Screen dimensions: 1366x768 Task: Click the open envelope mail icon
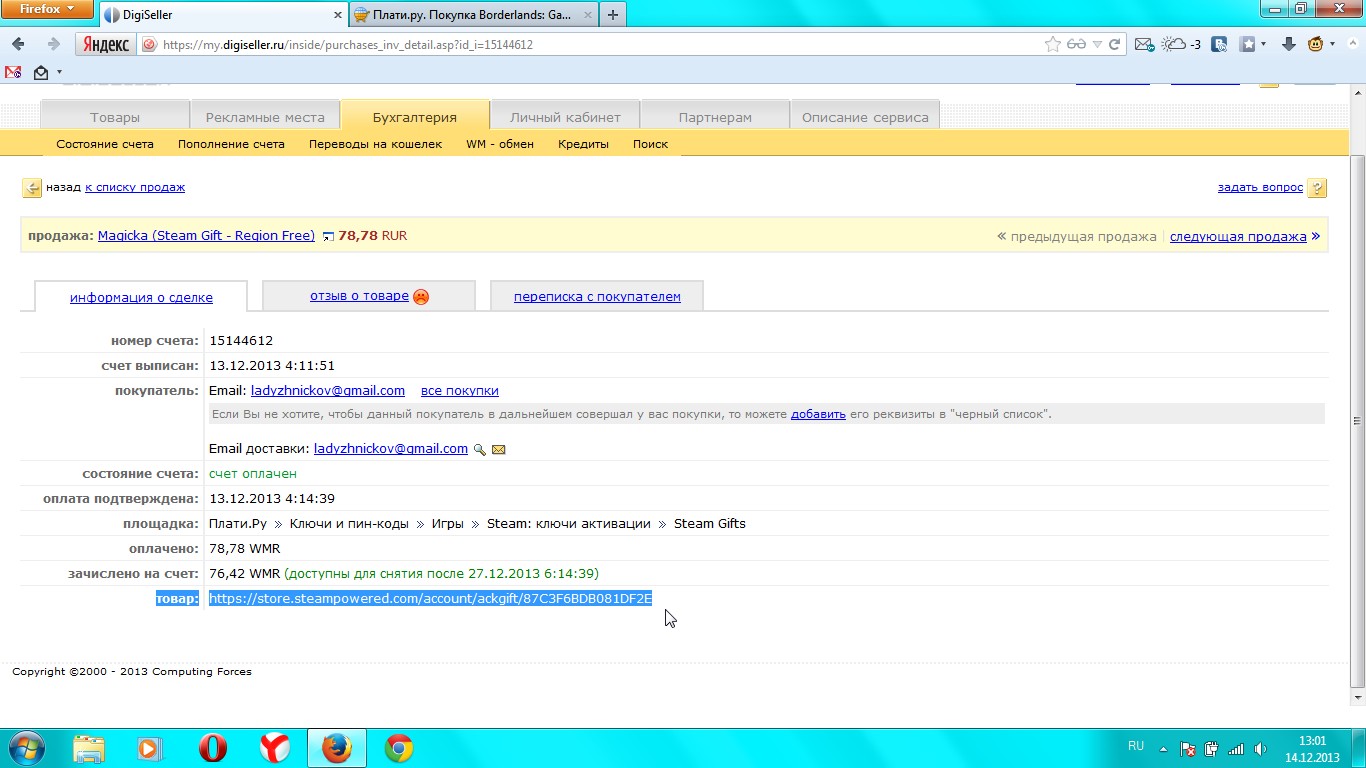41,72
